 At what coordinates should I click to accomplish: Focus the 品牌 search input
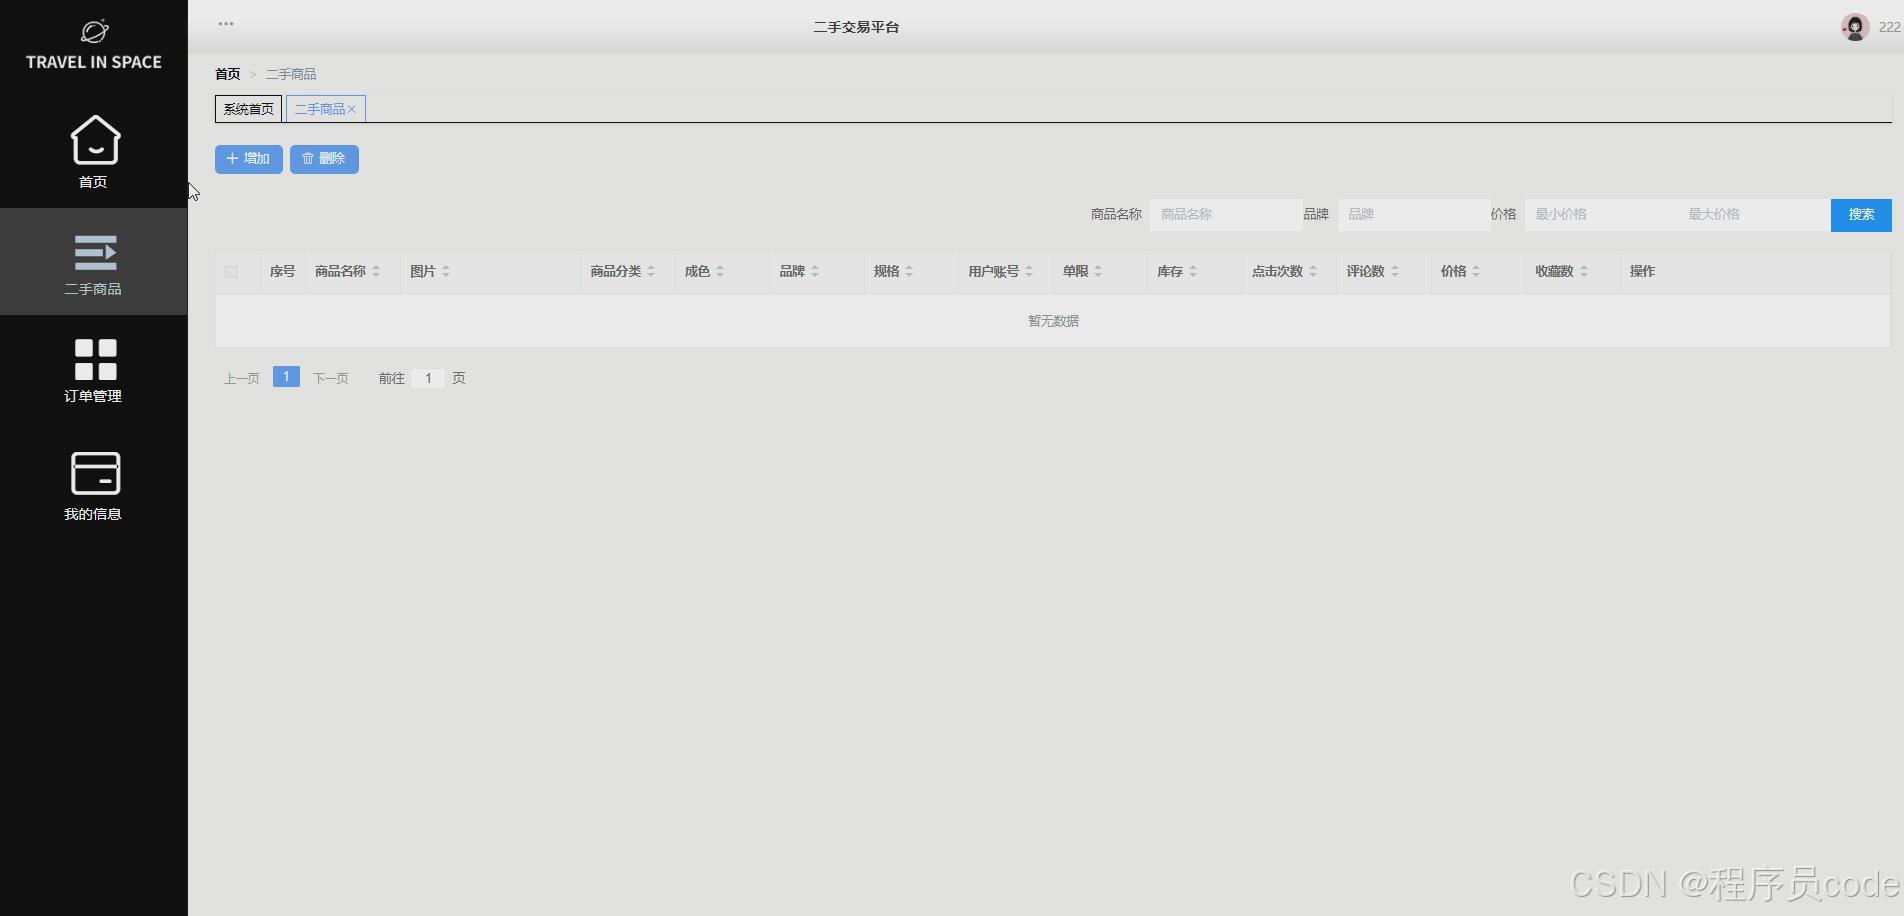coord(1414,215)
